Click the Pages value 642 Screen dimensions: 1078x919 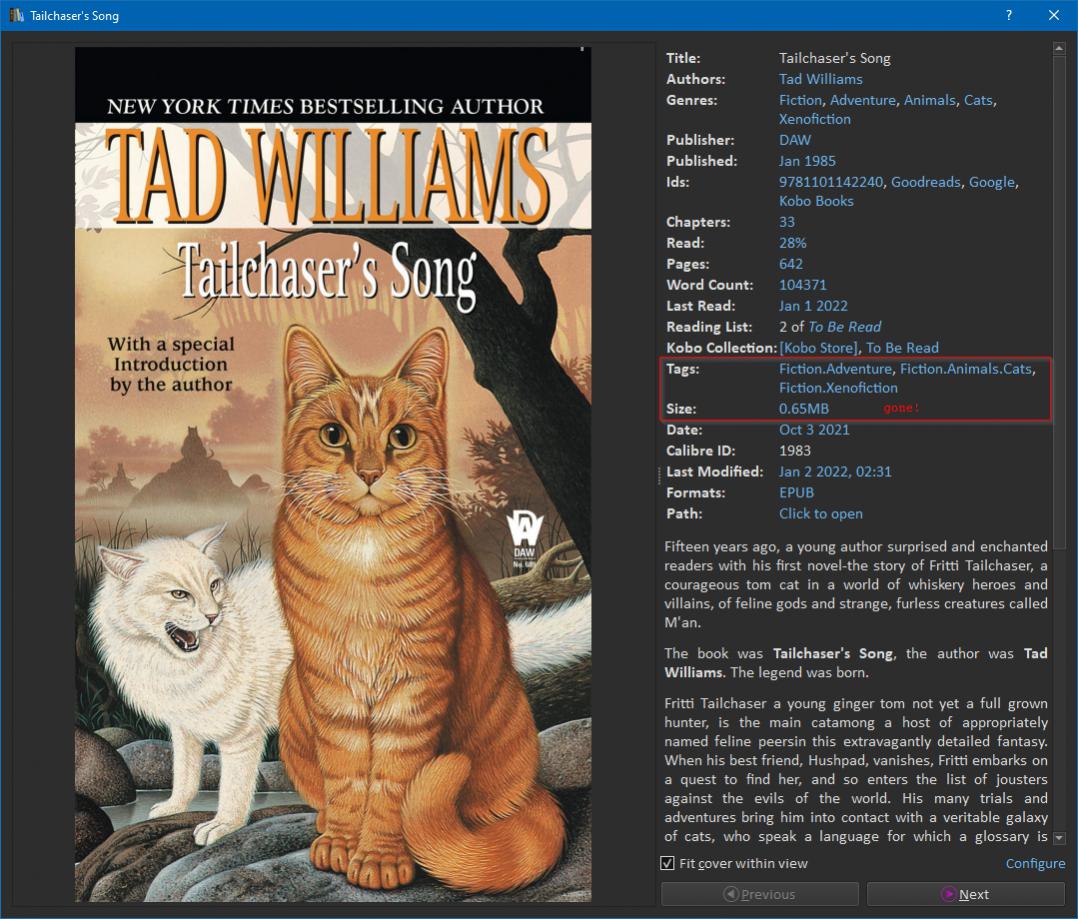[x=791, y=264]
